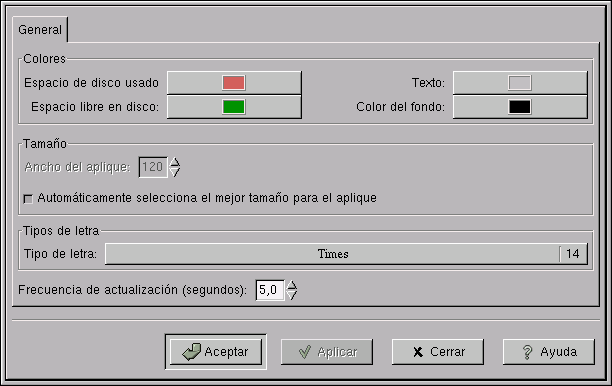Decrease update frequency with the down arrow

[x=292, y=295]
